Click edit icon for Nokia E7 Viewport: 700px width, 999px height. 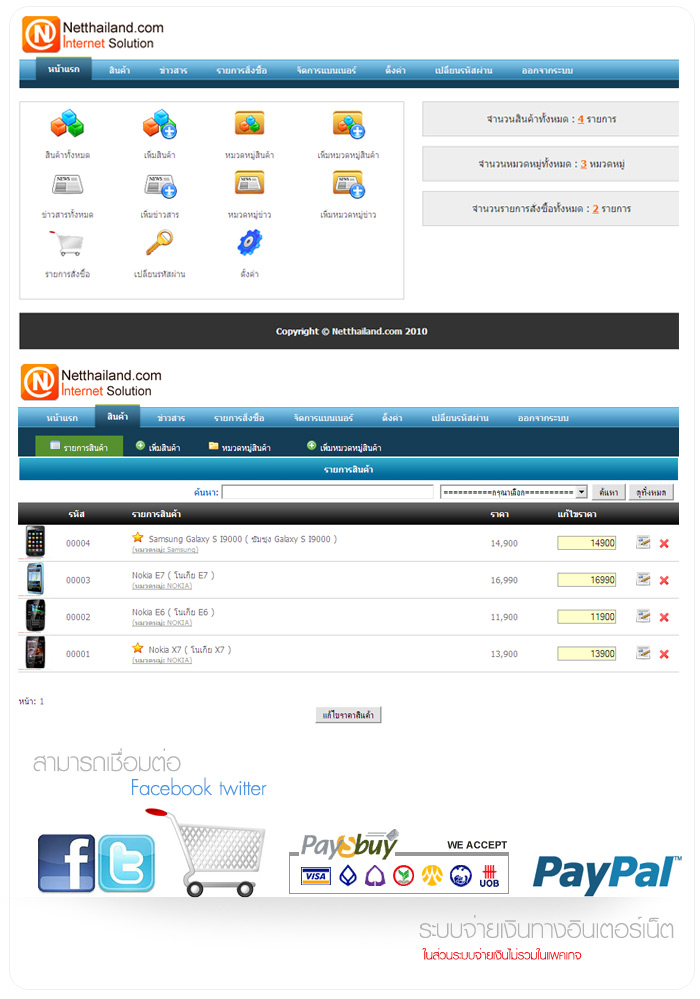tap(643, 579)
